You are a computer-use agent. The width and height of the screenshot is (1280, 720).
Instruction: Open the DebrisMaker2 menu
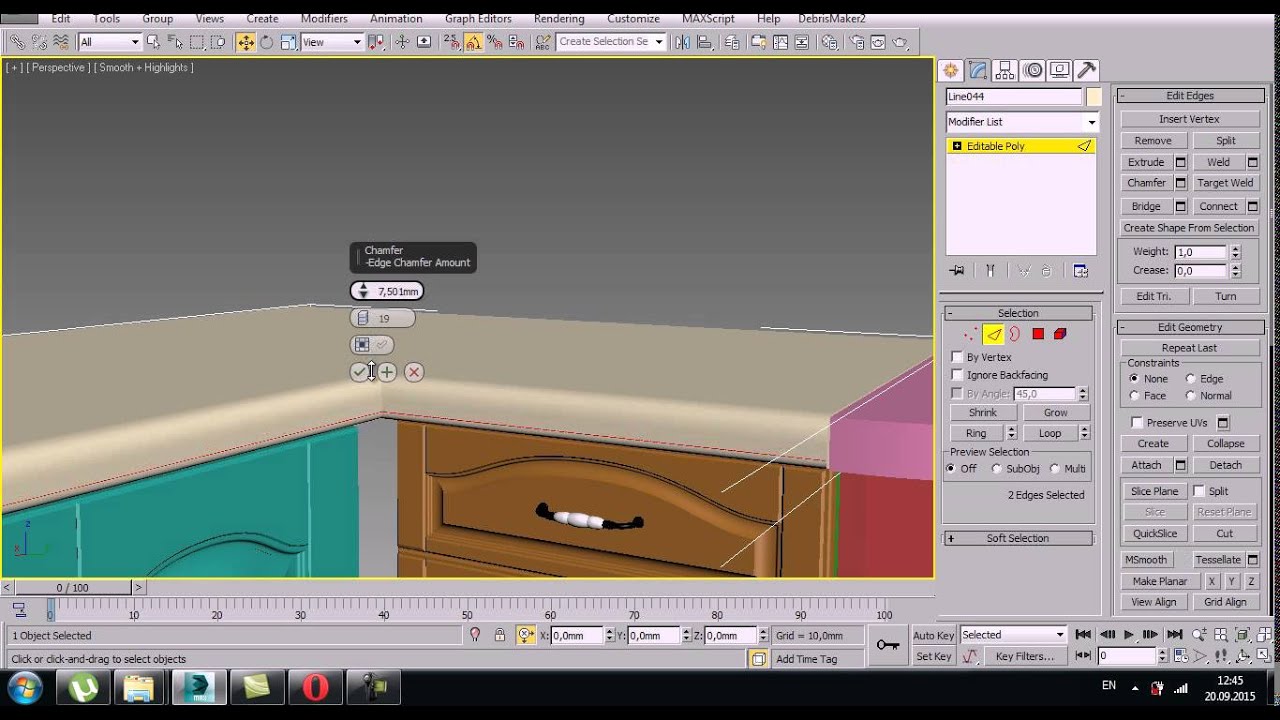832,18
